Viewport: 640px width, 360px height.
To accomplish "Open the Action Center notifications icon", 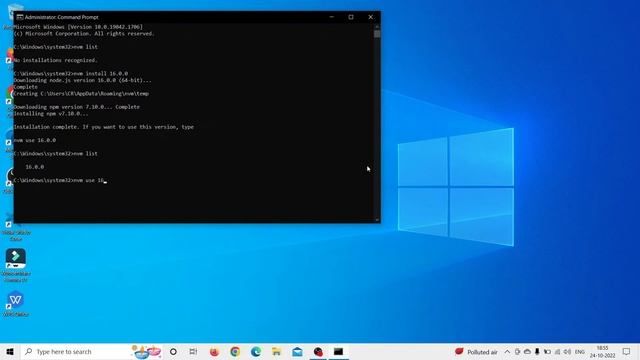I will [627, 351].
